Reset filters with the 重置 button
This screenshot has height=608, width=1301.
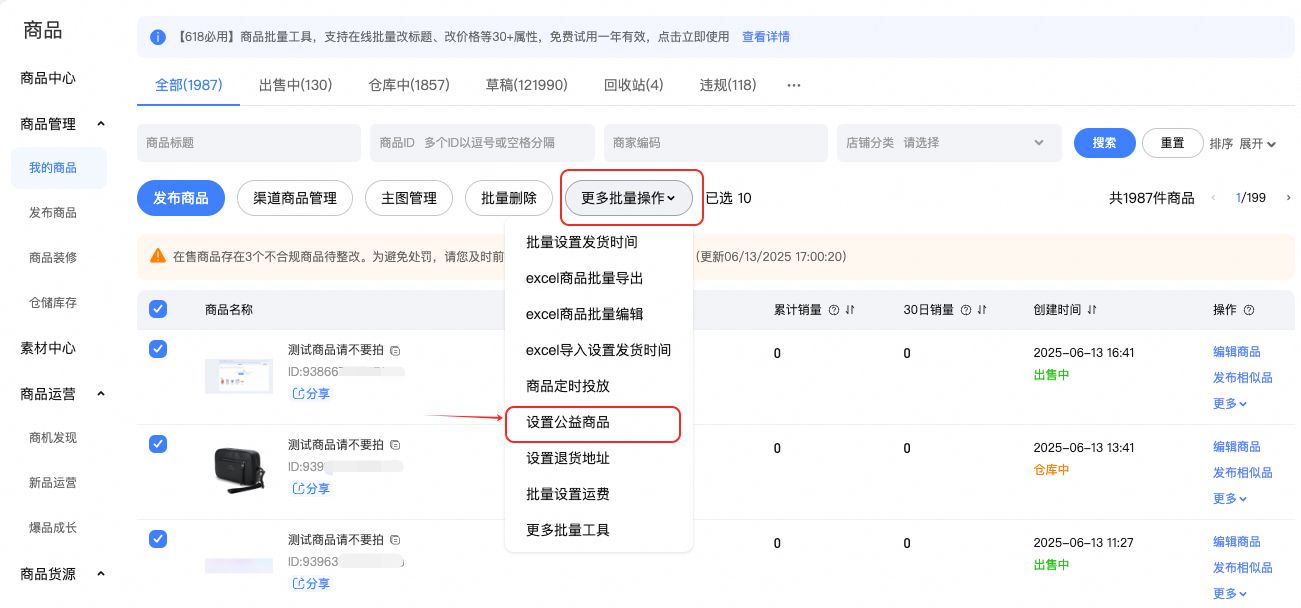tap(1172, 143)
